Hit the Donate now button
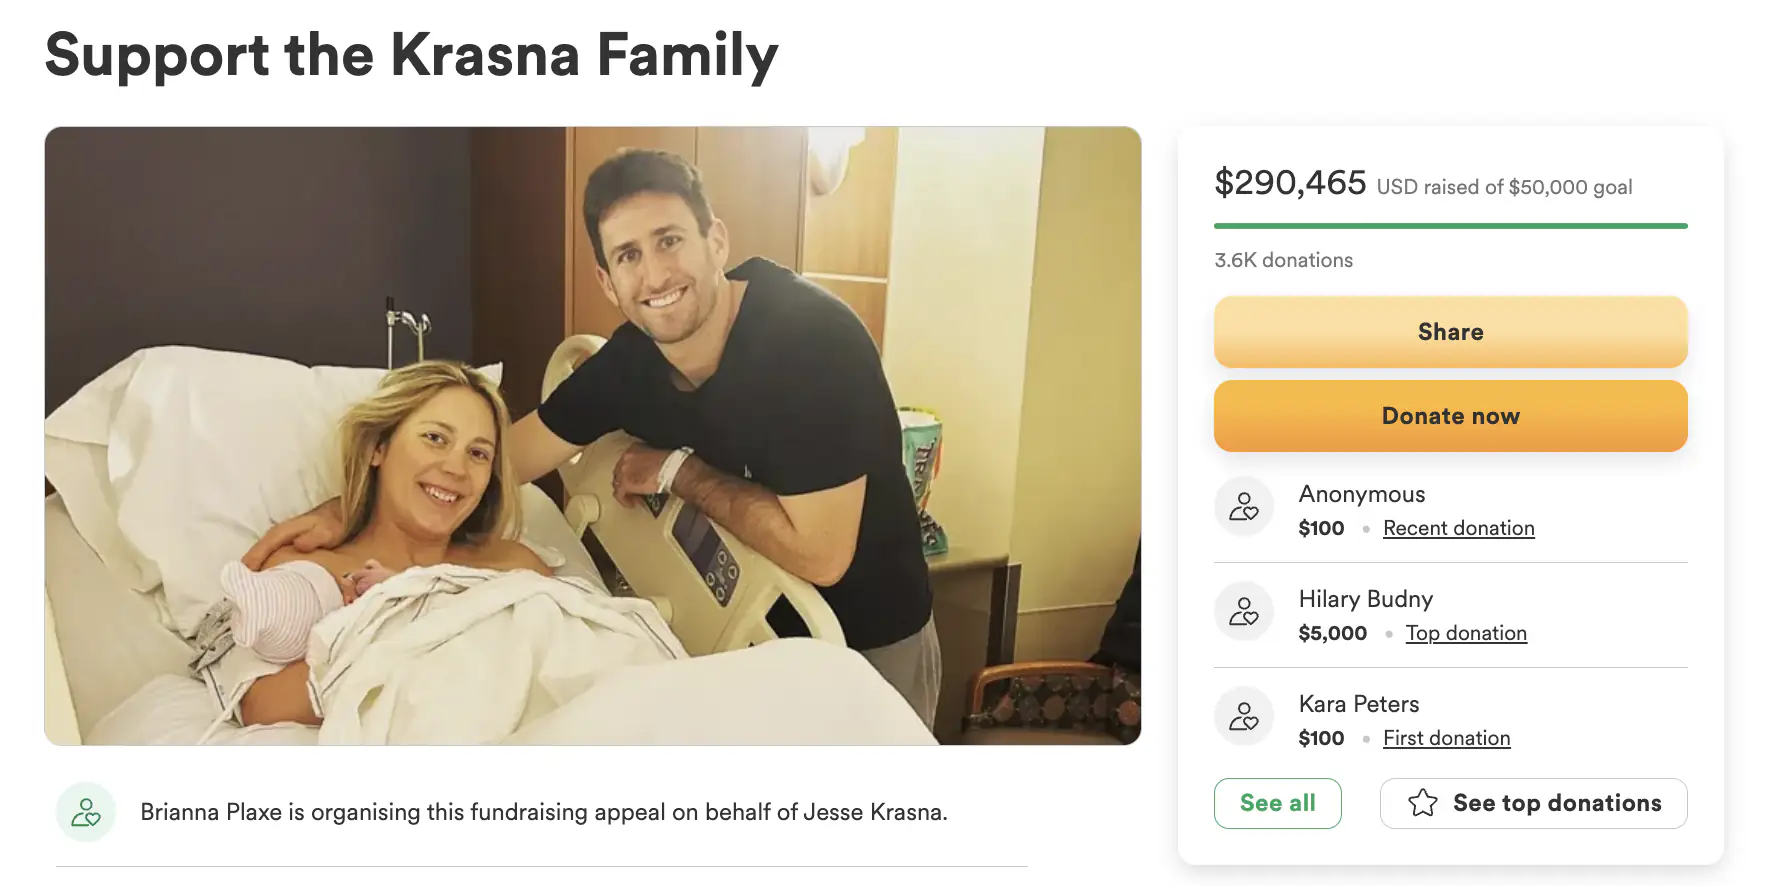This screenshot has height=886, width=1772. [1450, 416]
